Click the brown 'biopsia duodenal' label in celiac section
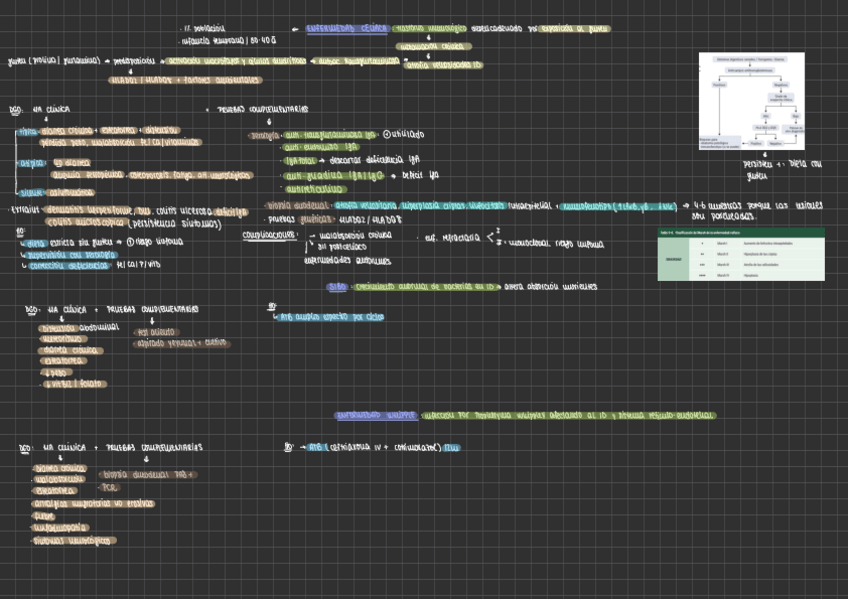This screenshot has width=848, height=599. (x=297, y=205)
